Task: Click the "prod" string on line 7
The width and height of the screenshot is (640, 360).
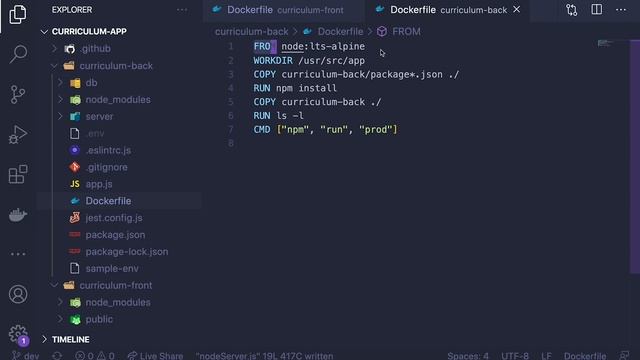Action: pyautogui.click(x=376, y=130)
